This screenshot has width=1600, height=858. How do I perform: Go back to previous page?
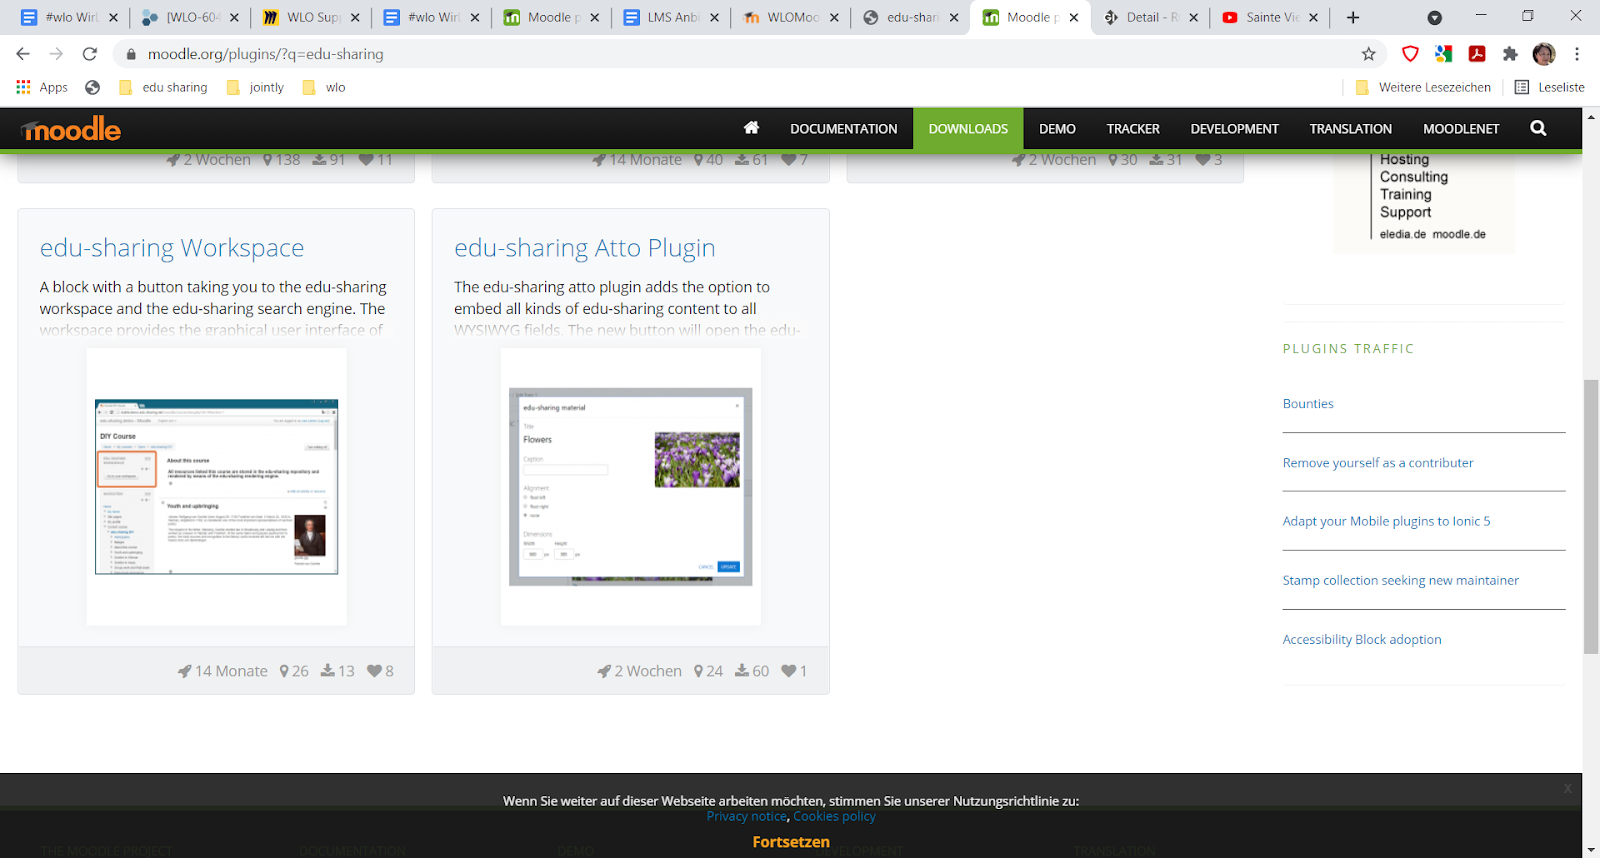pos(23,54)
